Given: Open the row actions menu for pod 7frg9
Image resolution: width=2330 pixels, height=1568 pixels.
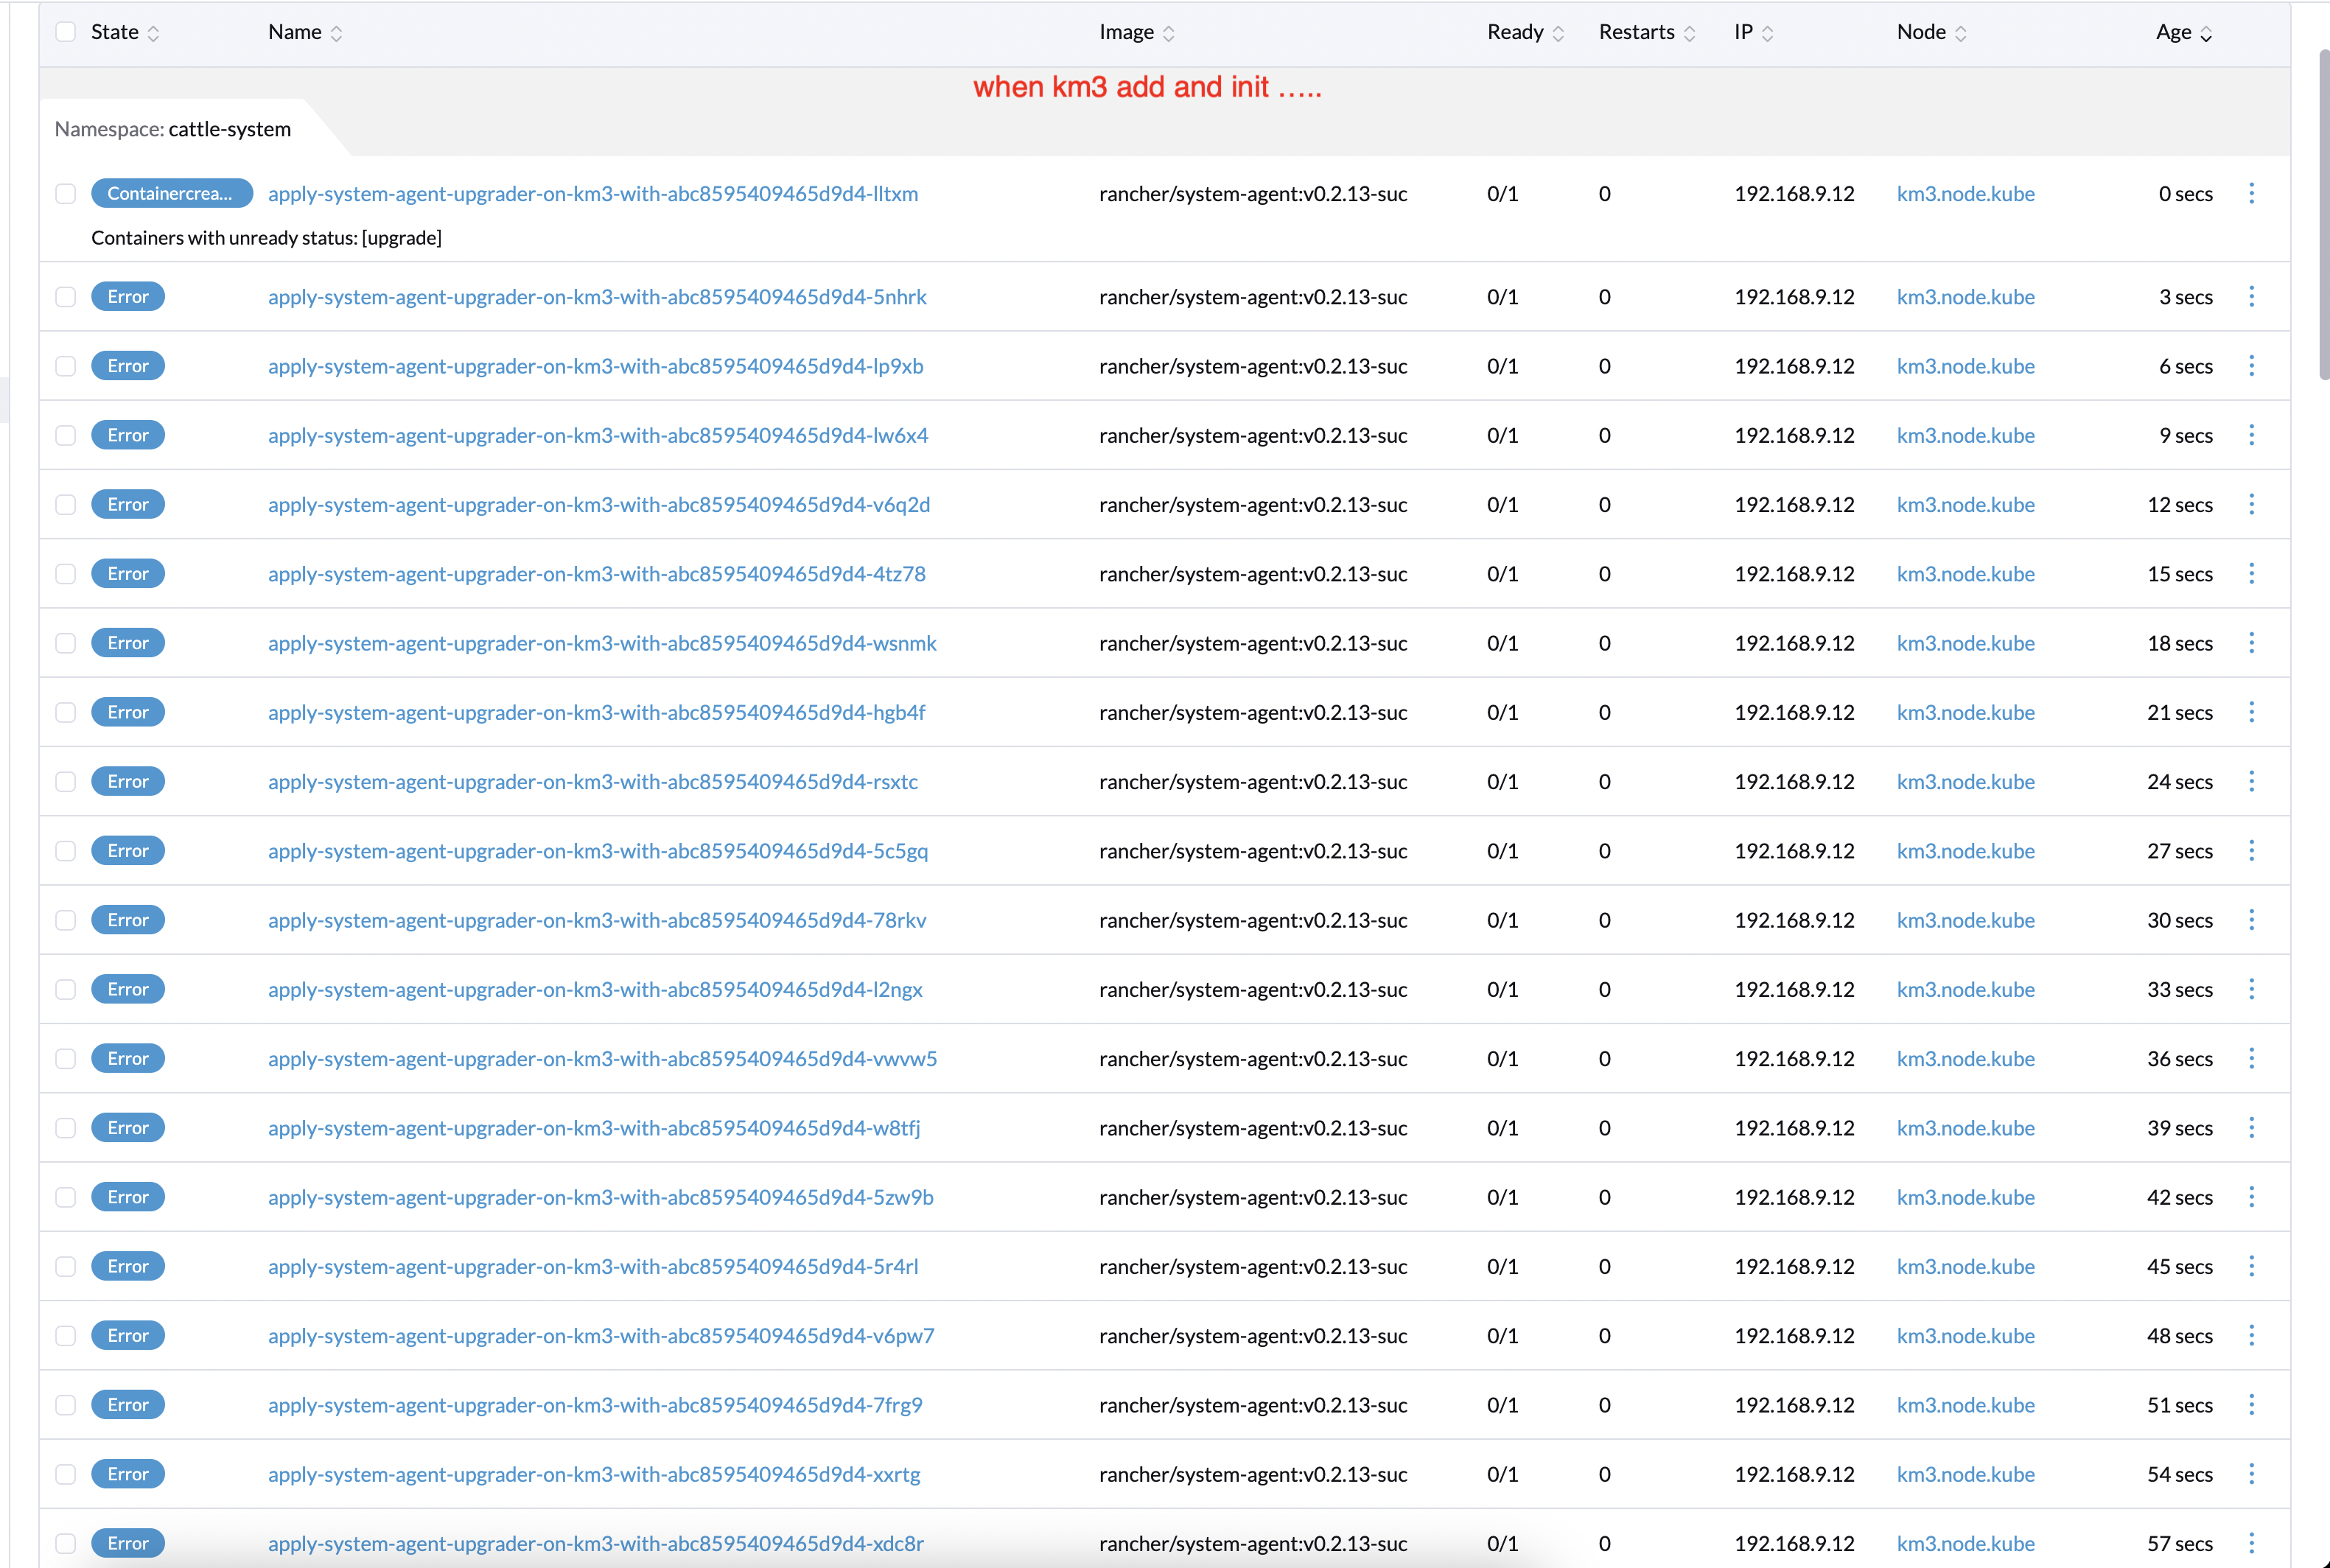Looking at the screenshot, I should tap(2252, 1404).
